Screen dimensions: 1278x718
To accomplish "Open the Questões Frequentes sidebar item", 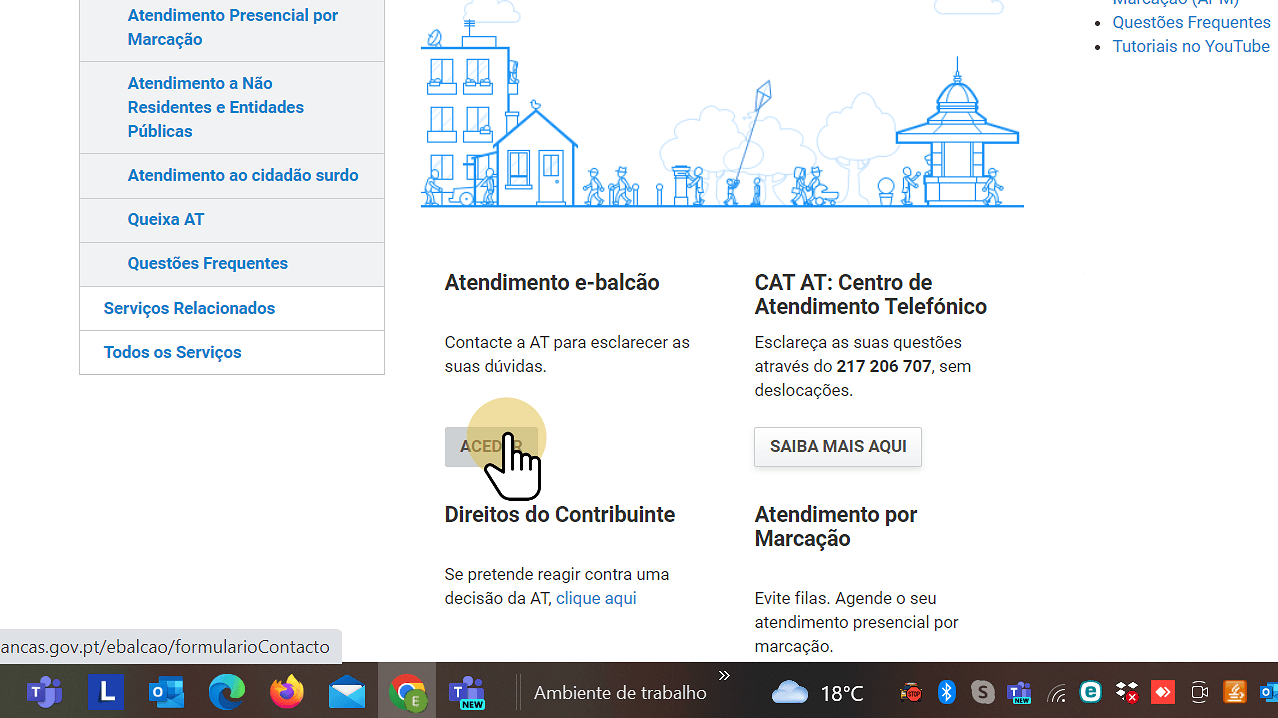I will pos(207,263).
